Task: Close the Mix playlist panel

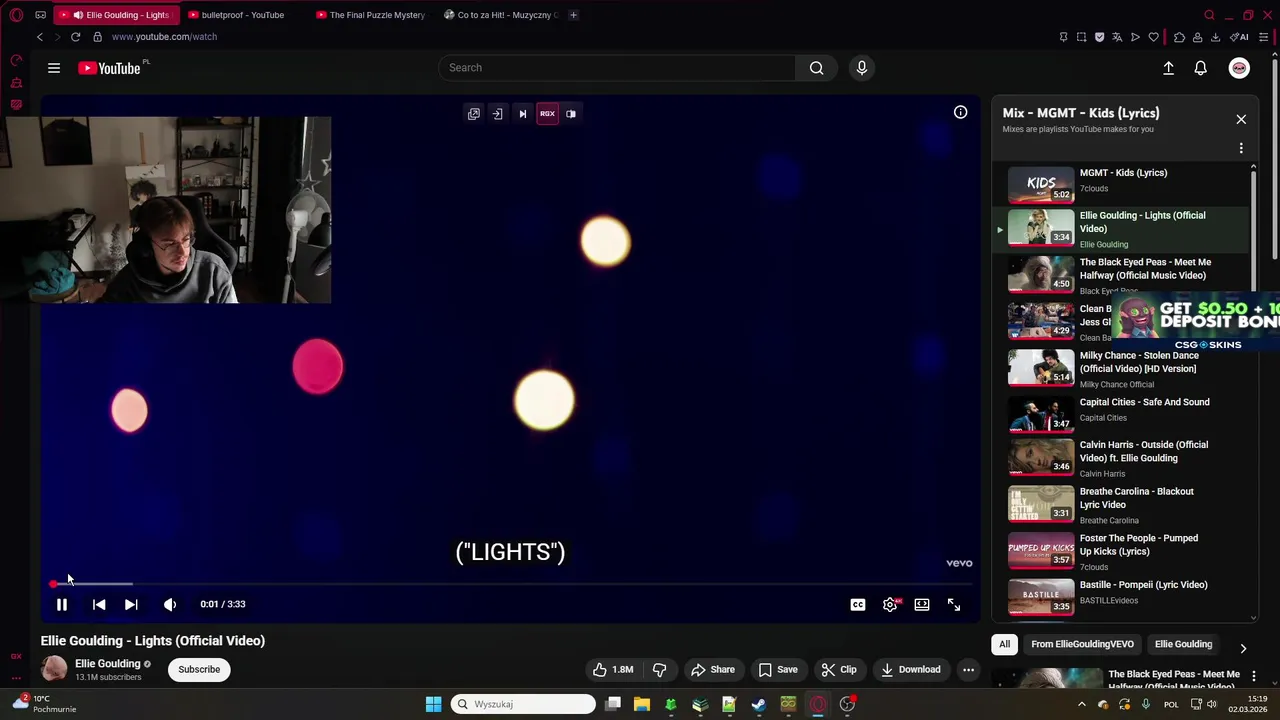Action: [1241, 119]
